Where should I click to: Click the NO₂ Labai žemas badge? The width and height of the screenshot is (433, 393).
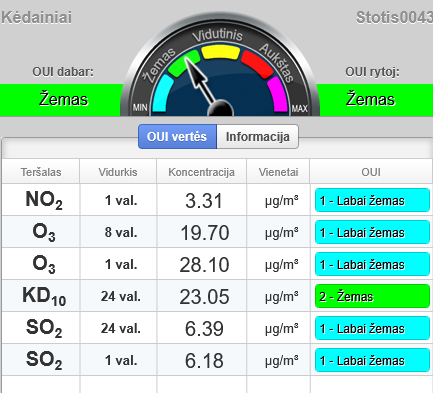[x=372, y=200]
